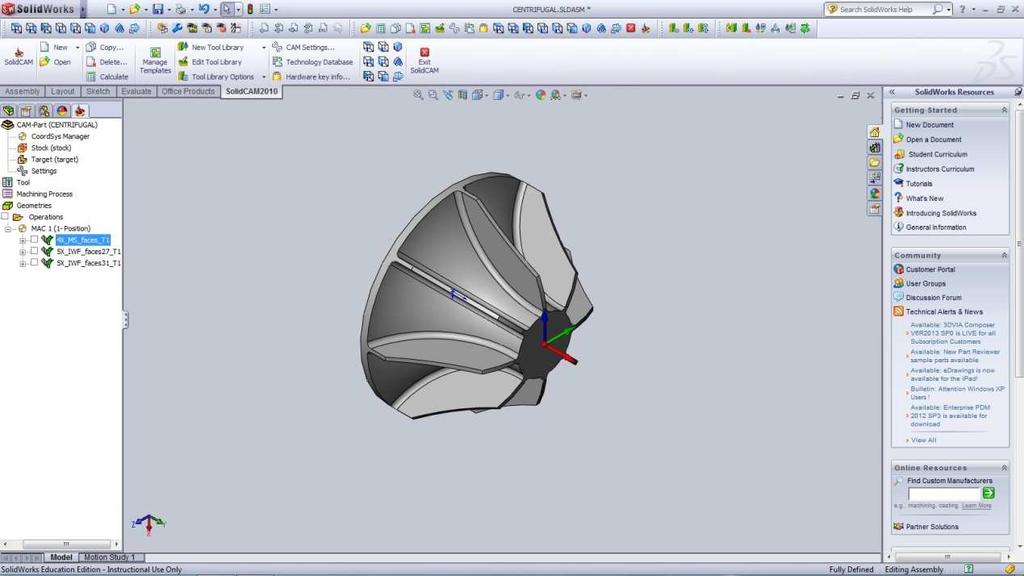1024x576 pixels.
Task: Switch to the Office Products tab
Action: 188,91
